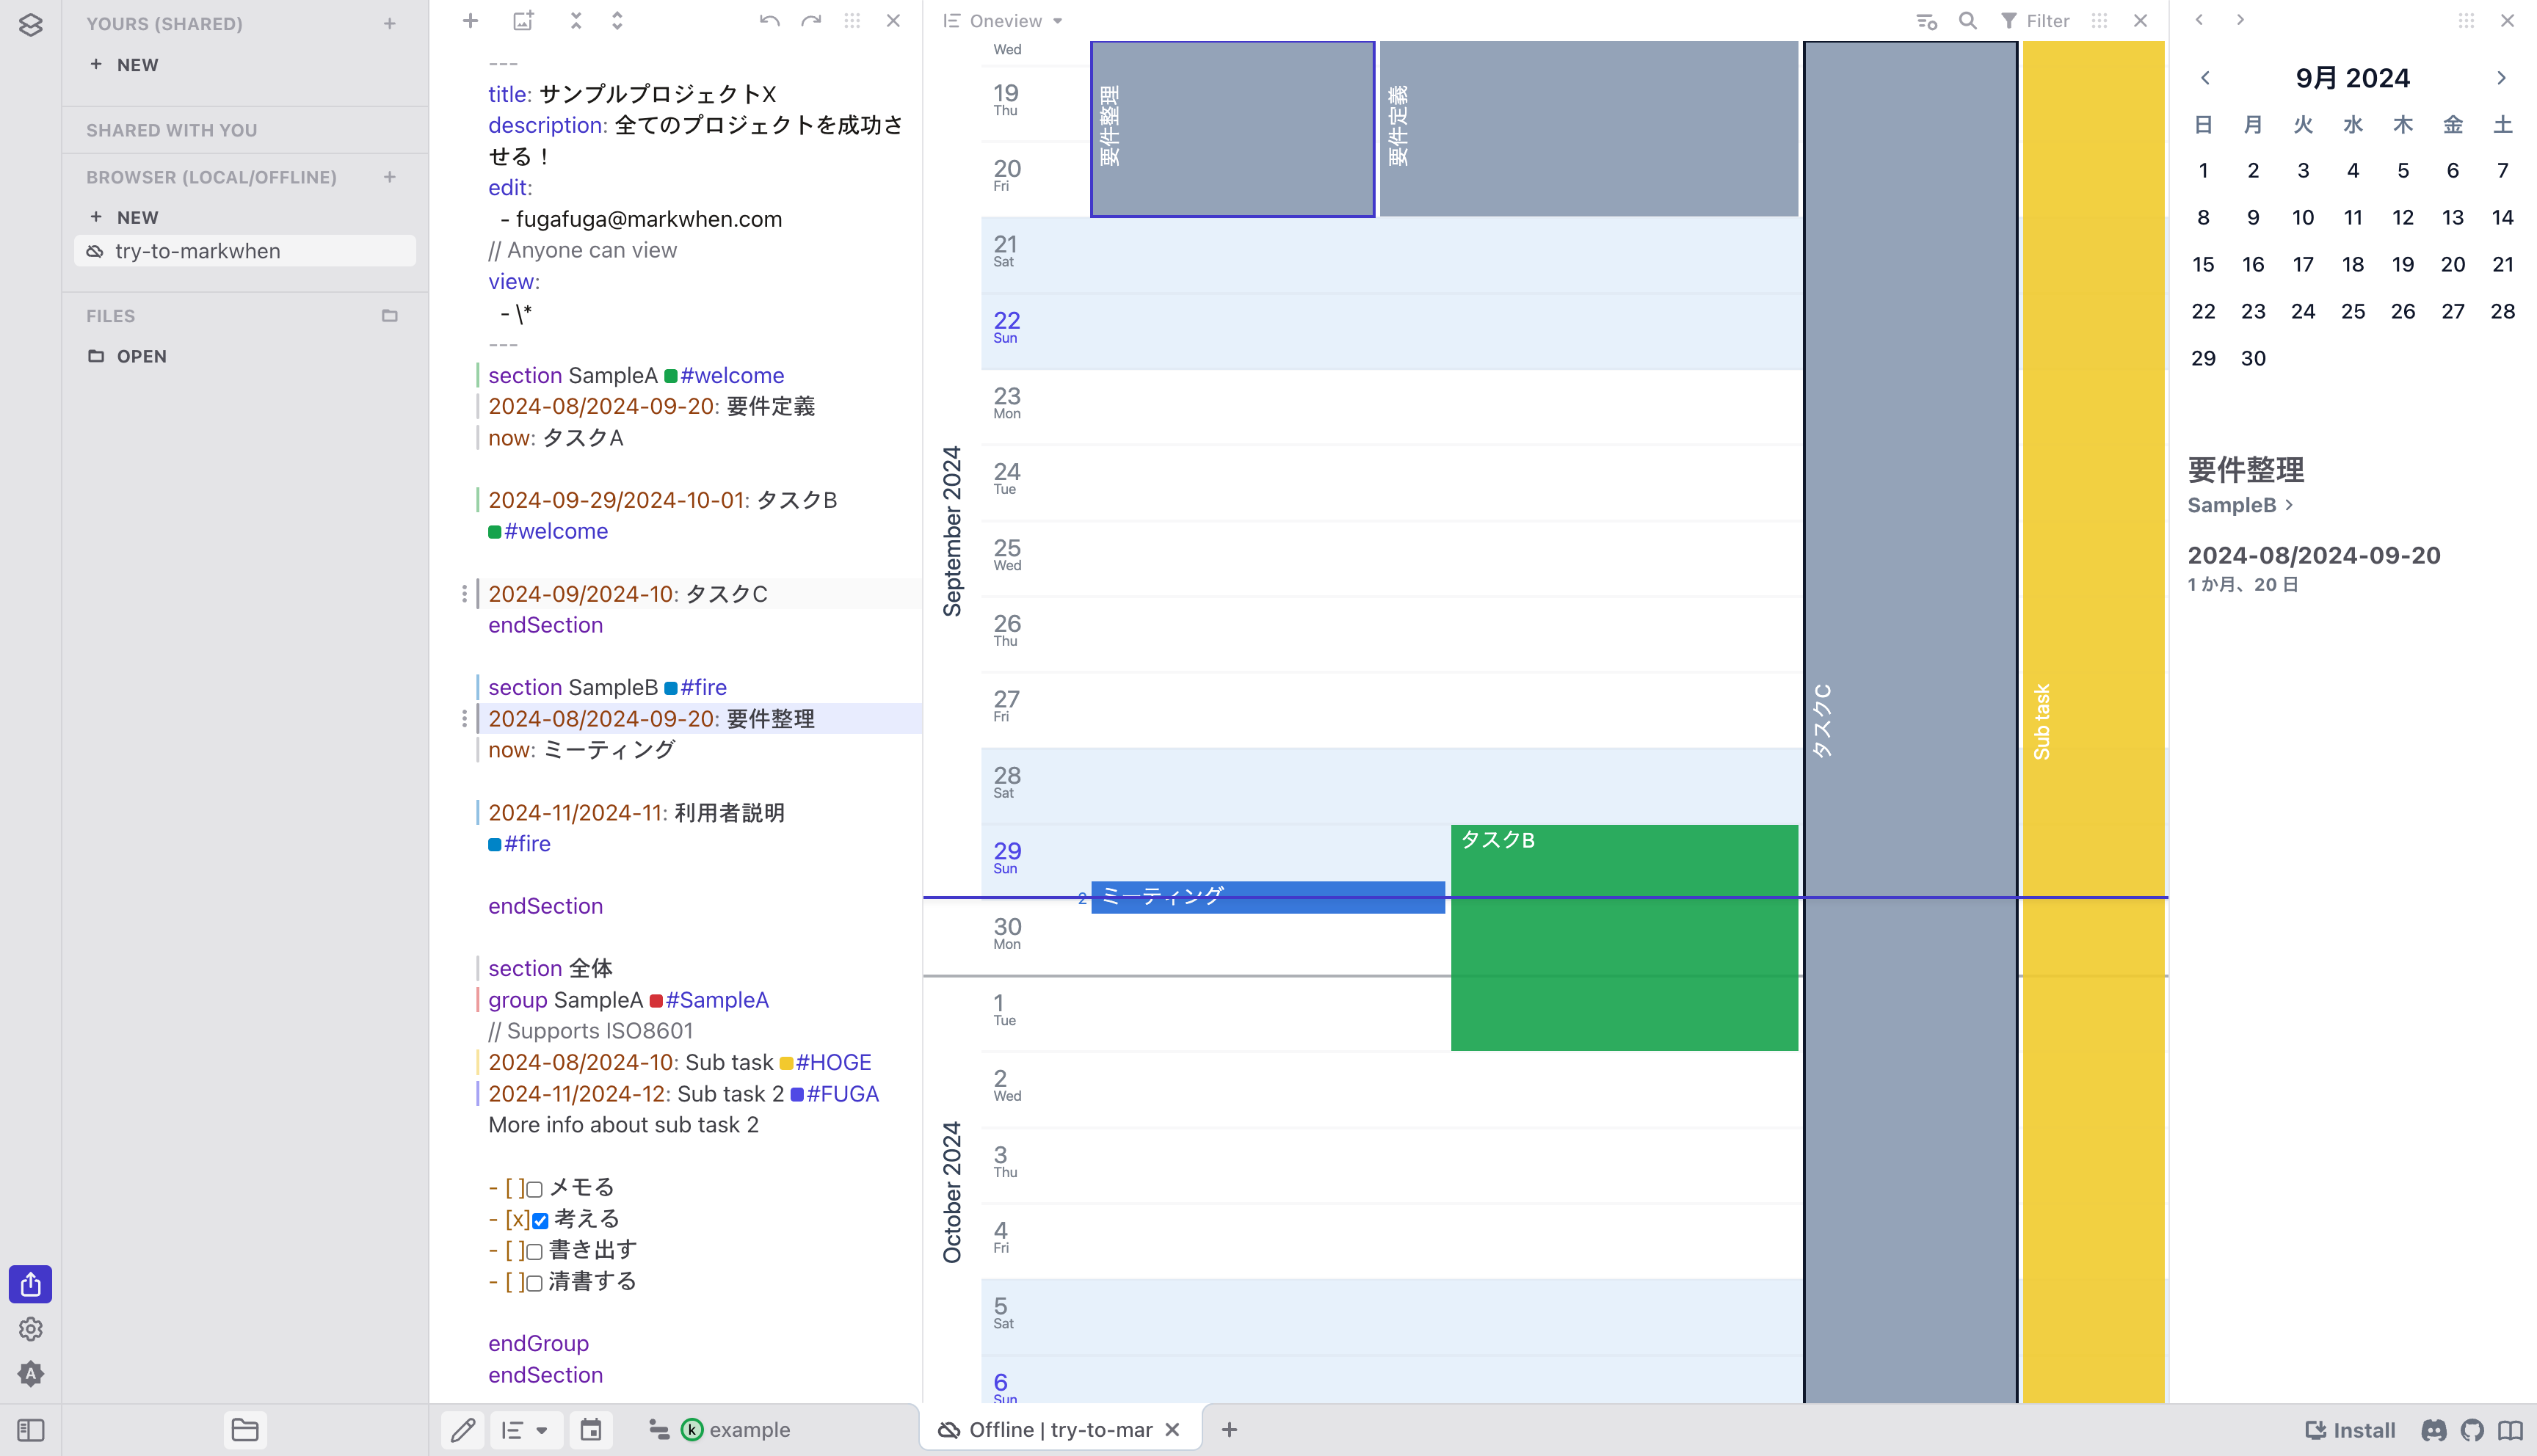Collapse all sections using the collapse icon
Image resolution: width=2537 pixels, height=1456 pixels.
[x=575, y=20]
